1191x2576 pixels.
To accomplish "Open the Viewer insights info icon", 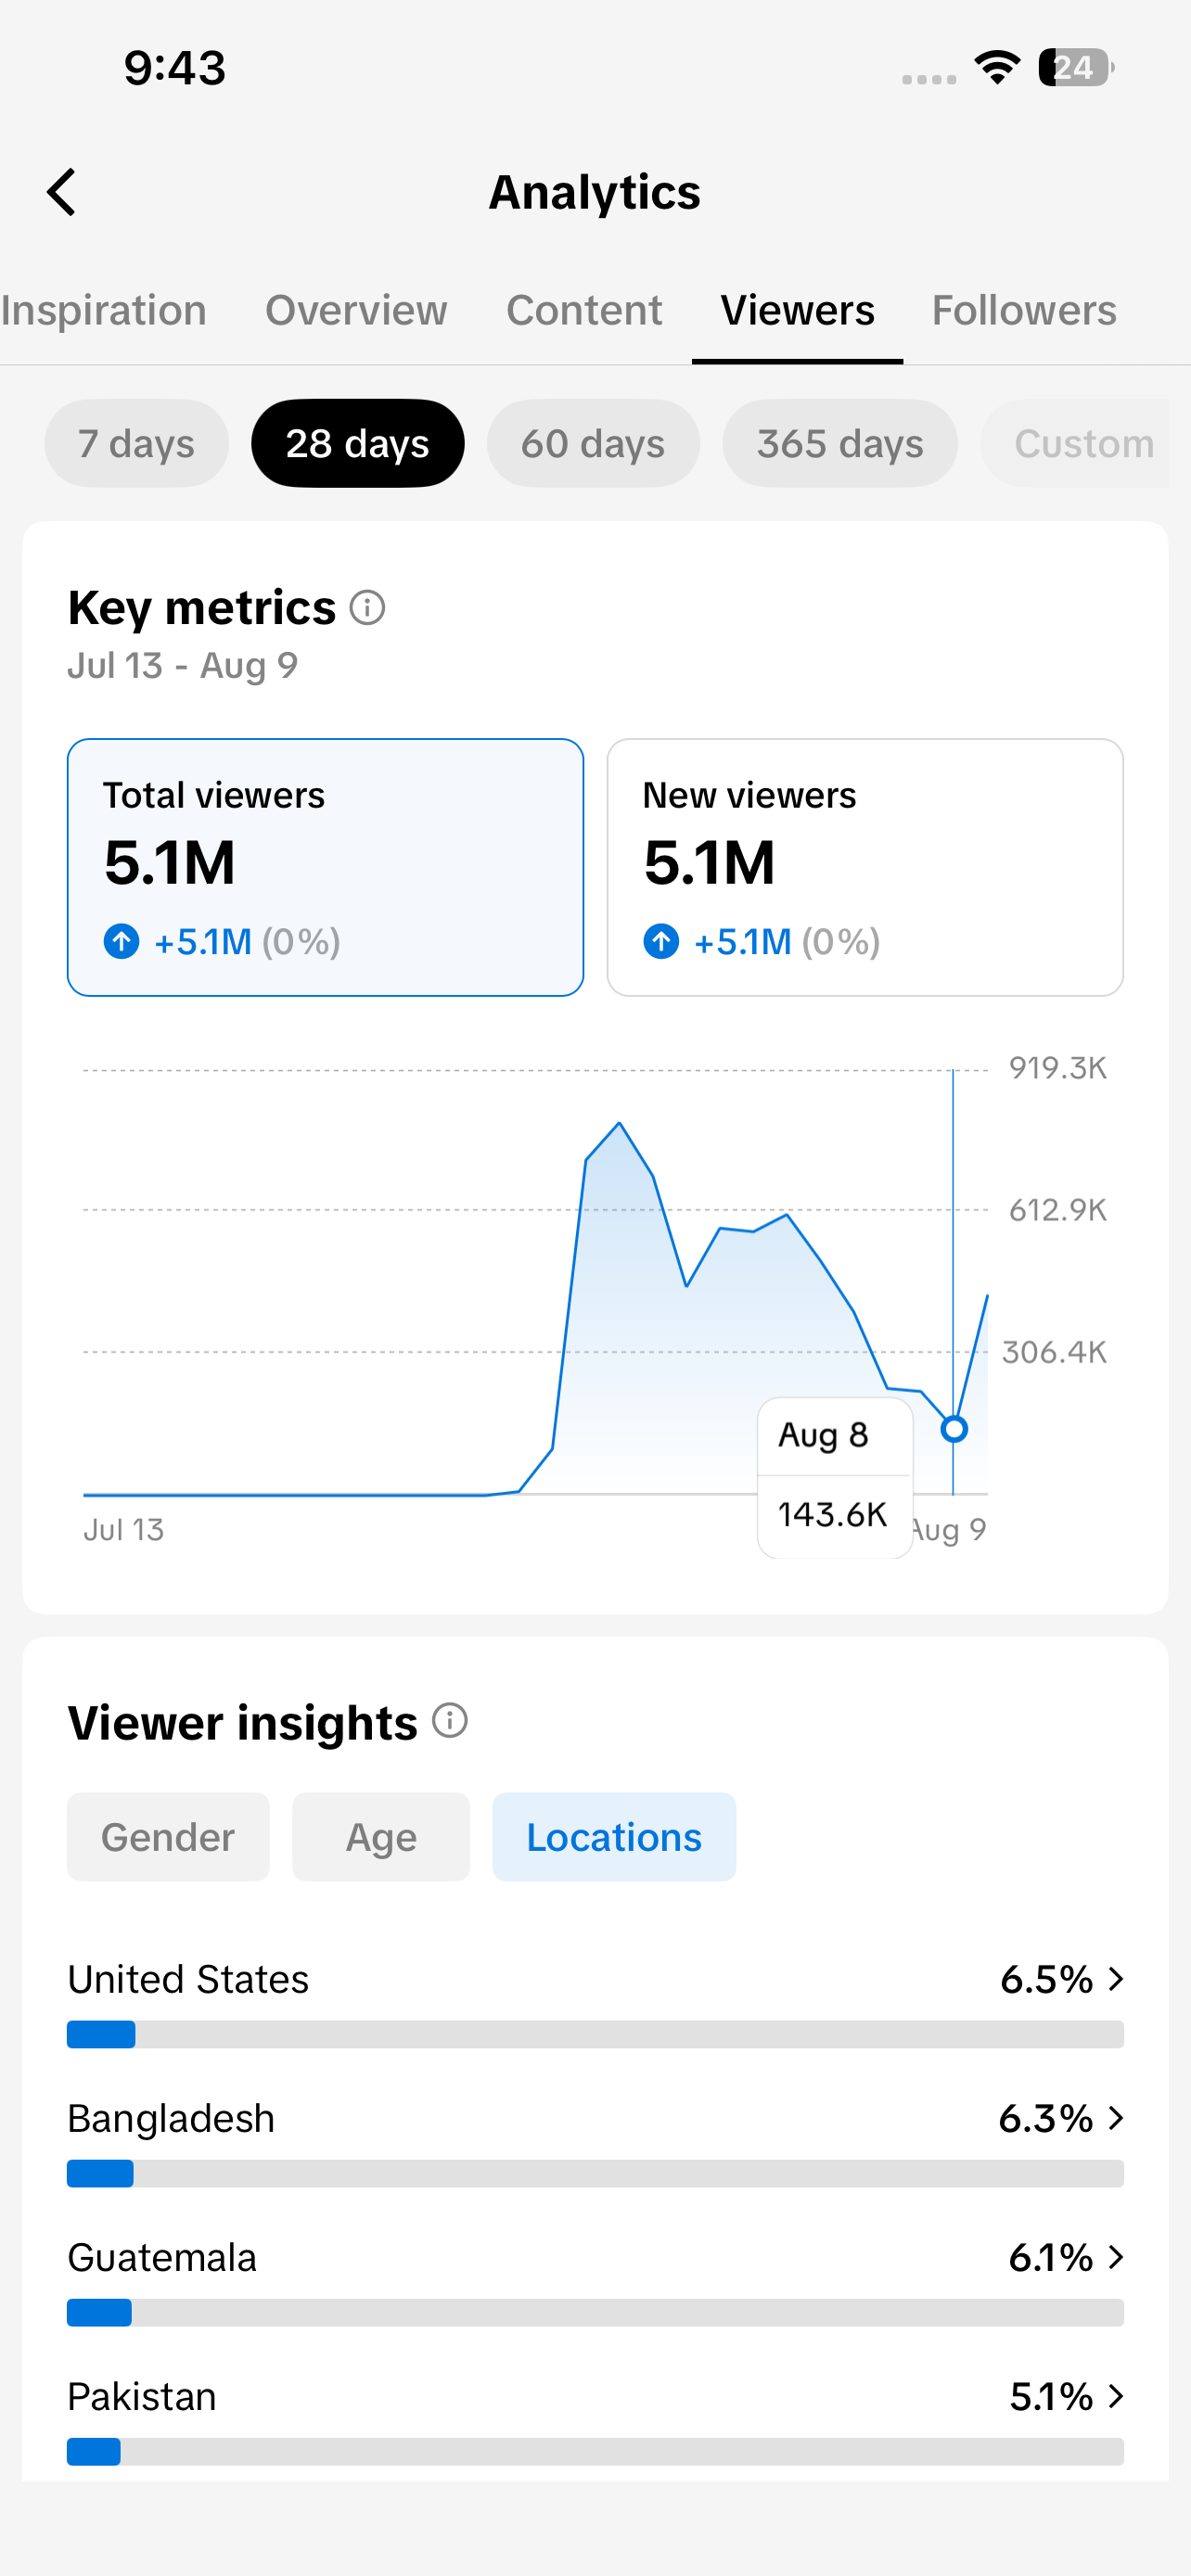I will (x=450, y=1720).
